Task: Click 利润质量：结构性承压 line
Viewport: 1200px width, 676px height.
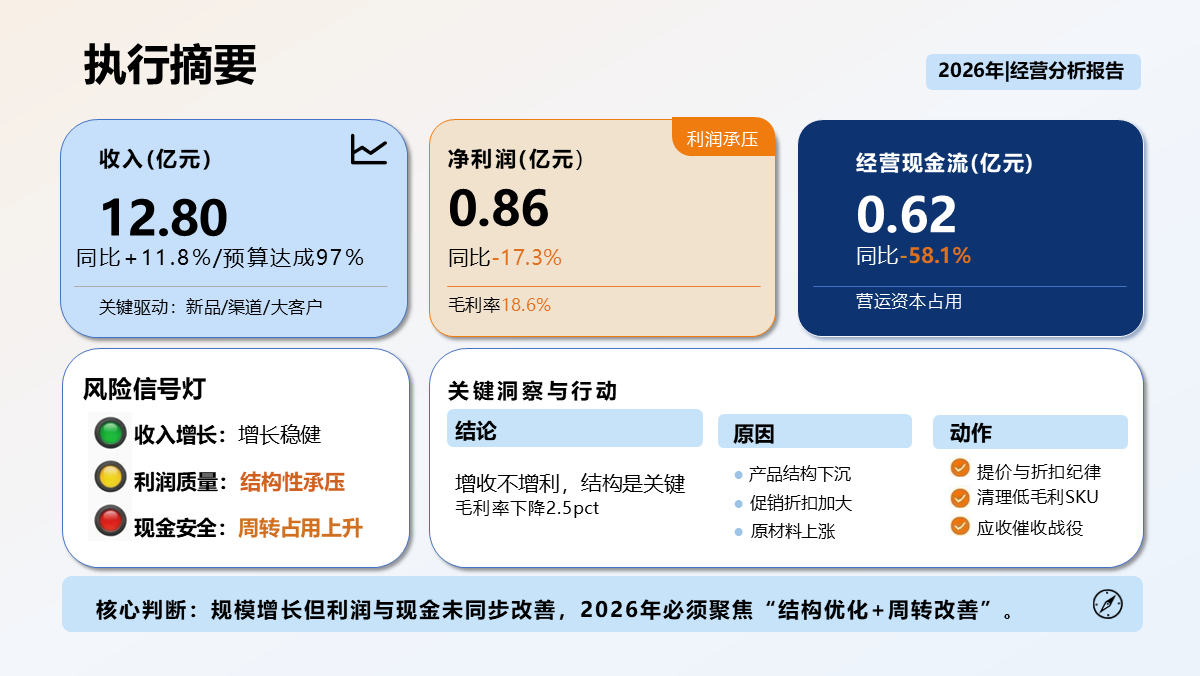Action: pos(240,482)
